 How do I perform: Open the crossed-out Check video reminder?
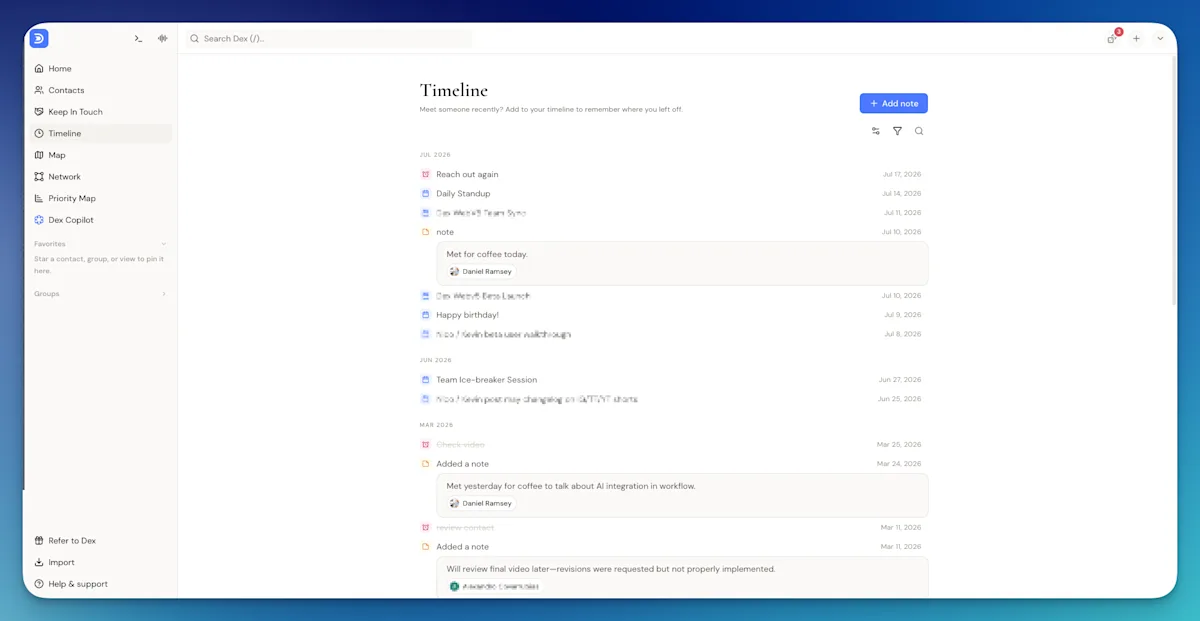click(460, 445)
